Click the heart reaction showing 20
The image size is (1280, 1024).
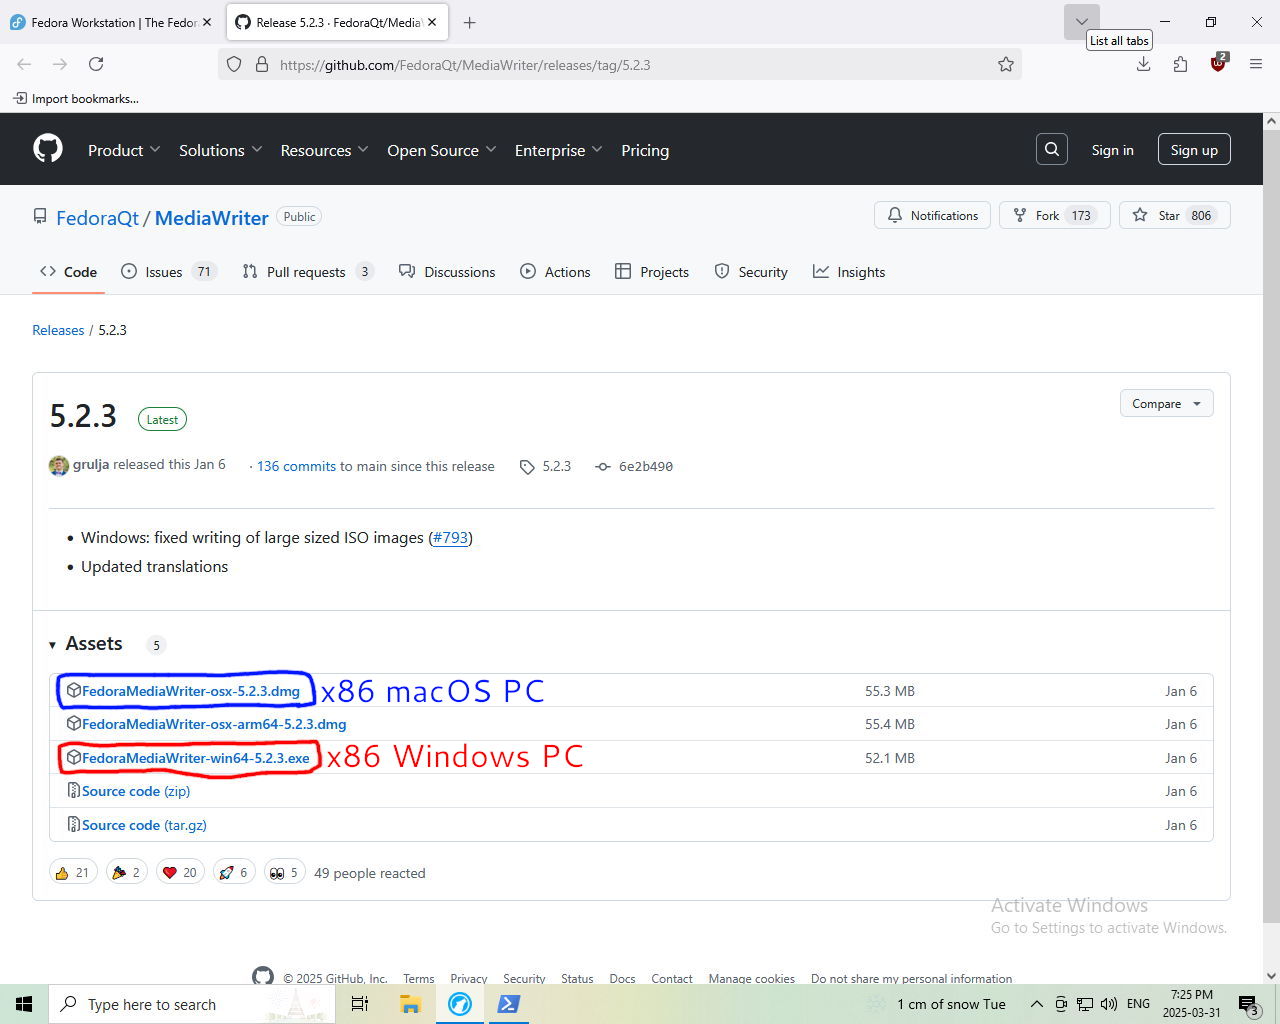point(180,873)
